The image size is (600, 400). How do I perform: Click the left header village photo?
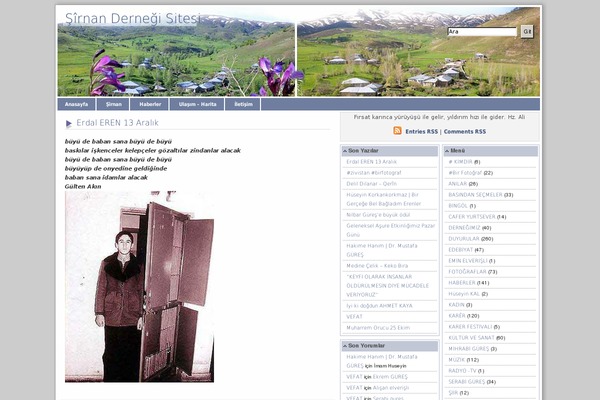pos(176,52)
